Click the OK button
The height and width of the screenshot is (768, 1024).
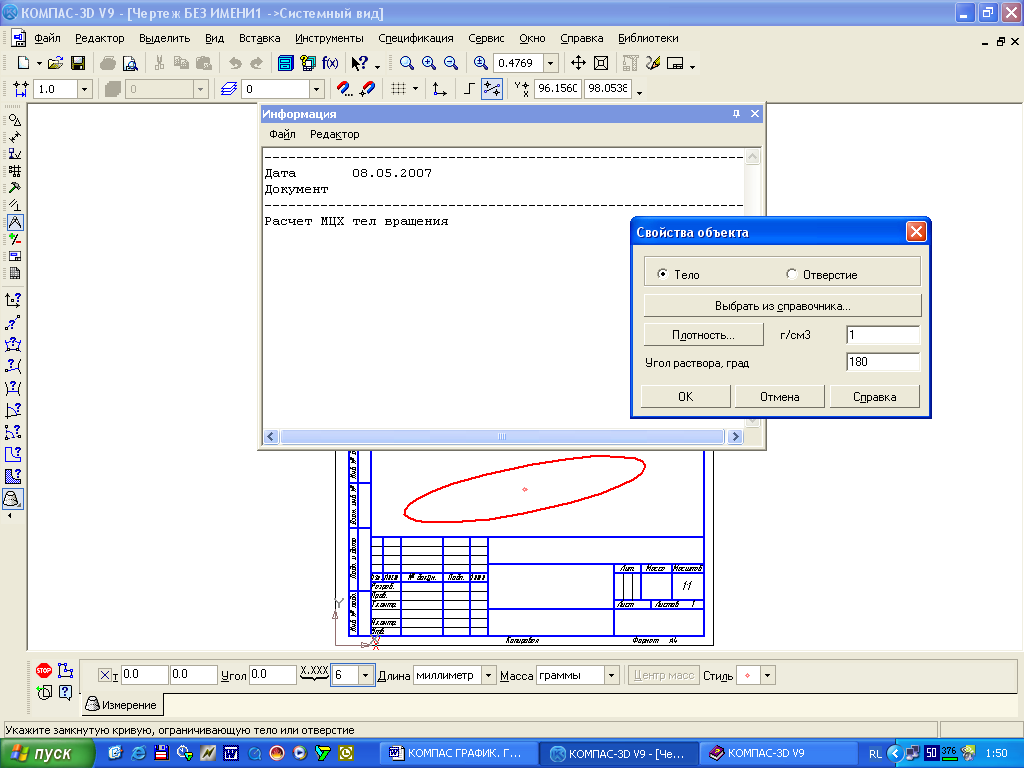[x=685, y=396]
